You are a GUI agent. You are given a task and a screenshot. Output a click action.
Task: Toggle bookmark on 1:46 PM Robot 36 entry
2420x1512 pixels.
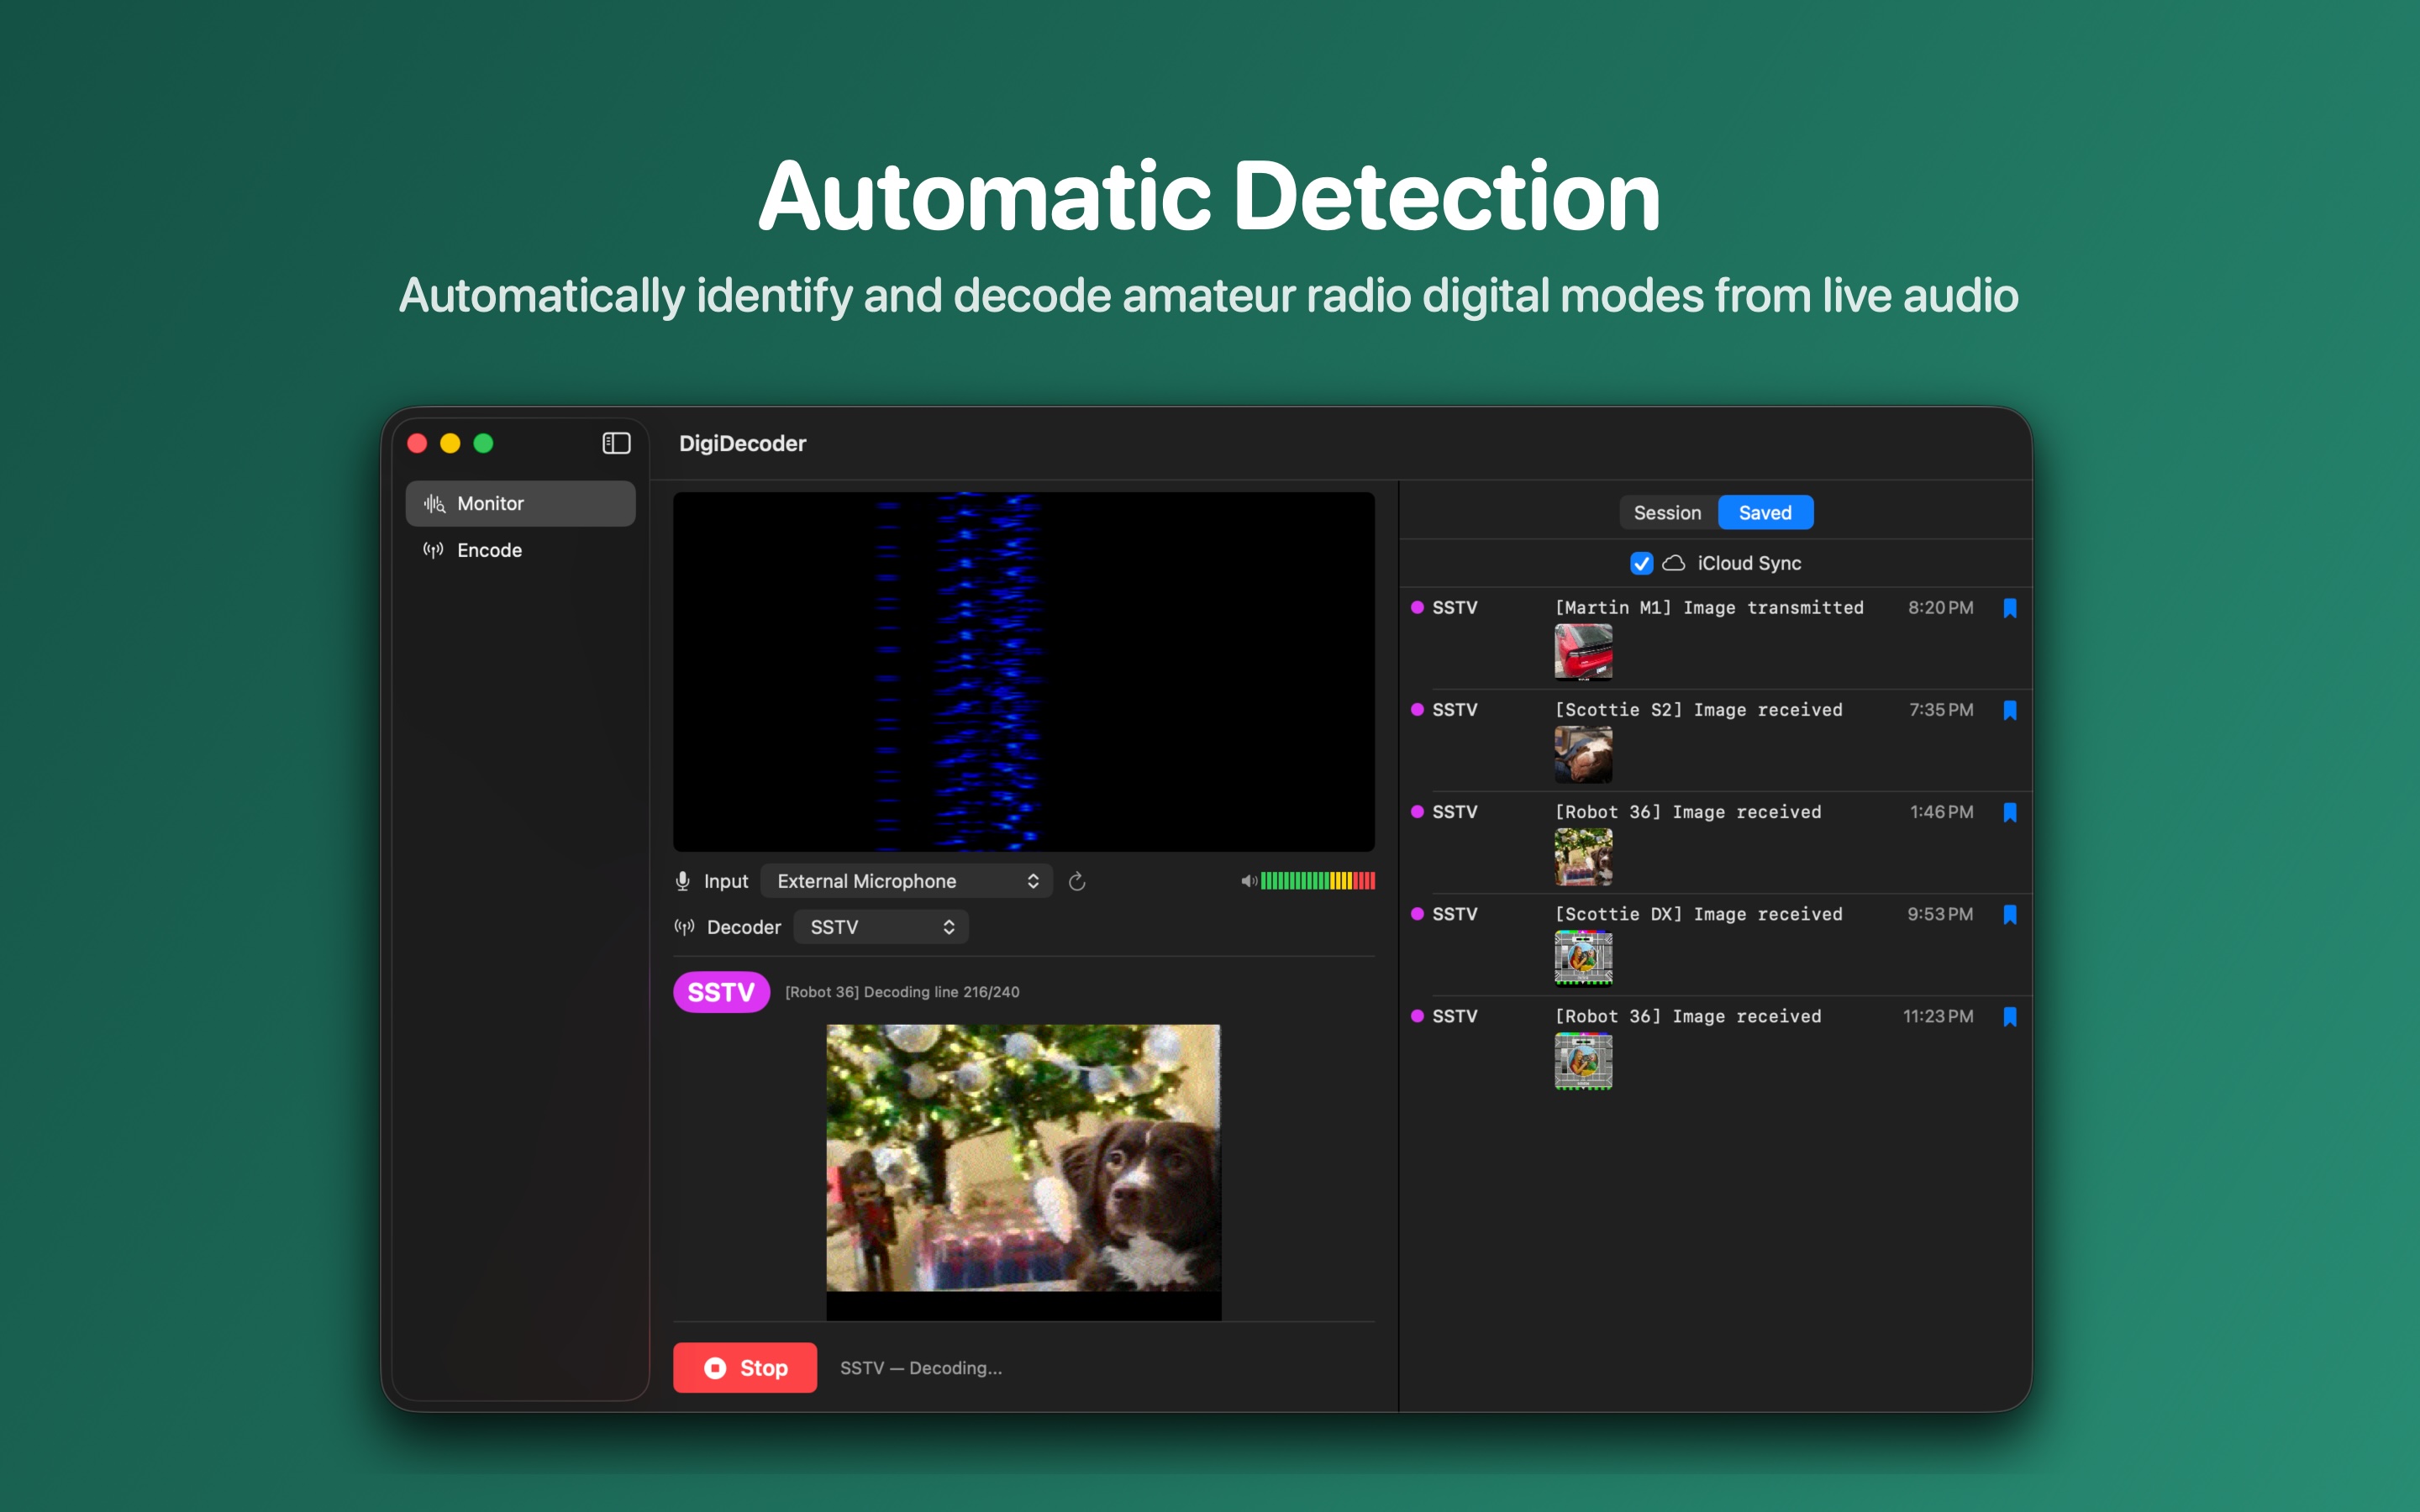pos(2010,812)
